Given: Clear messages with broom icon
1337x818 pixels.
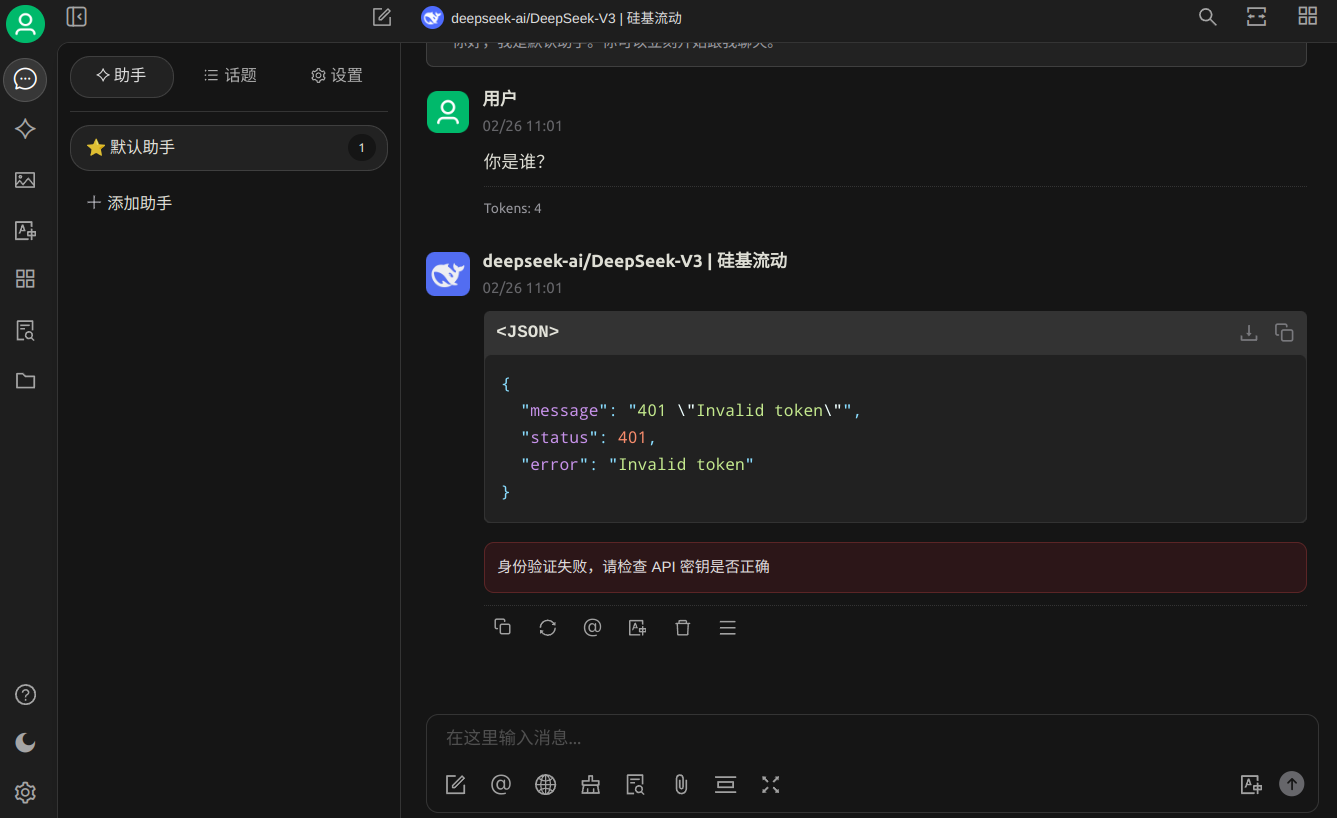Looking at the screenshot, I should click(x=591, y=785).
